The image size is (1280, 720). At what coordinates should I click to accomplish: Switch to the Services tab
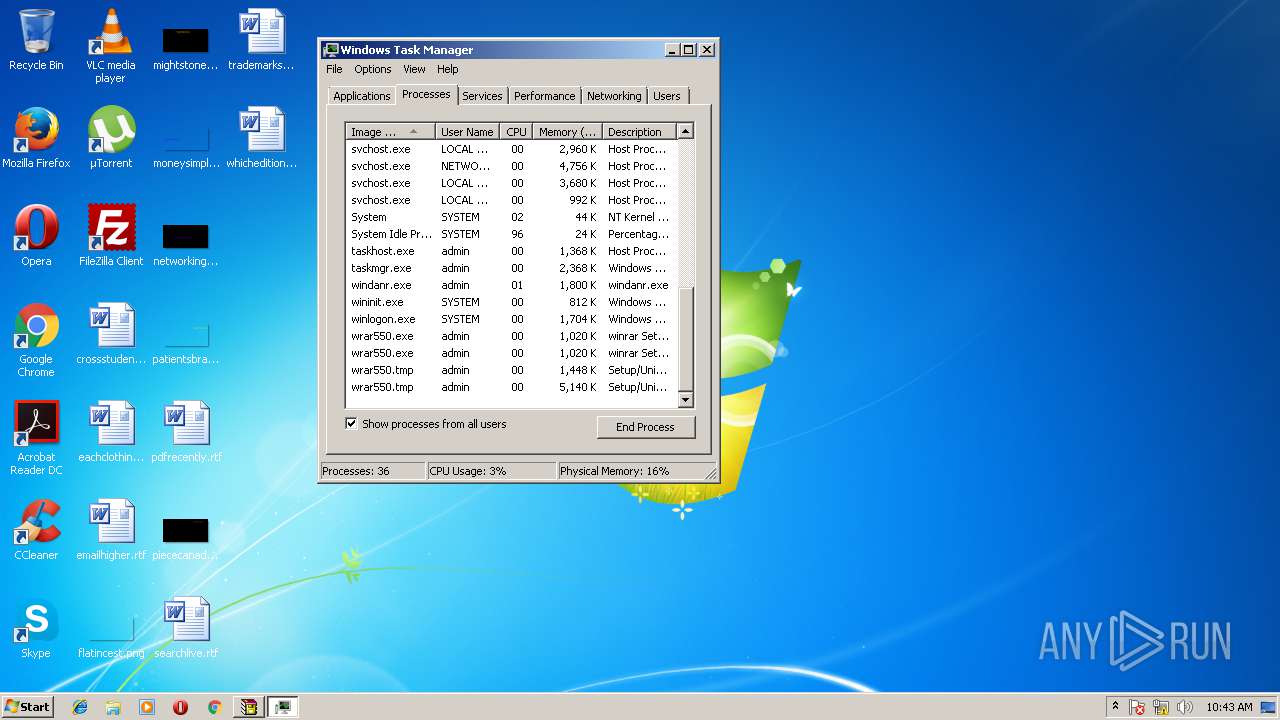coord(482,96)
